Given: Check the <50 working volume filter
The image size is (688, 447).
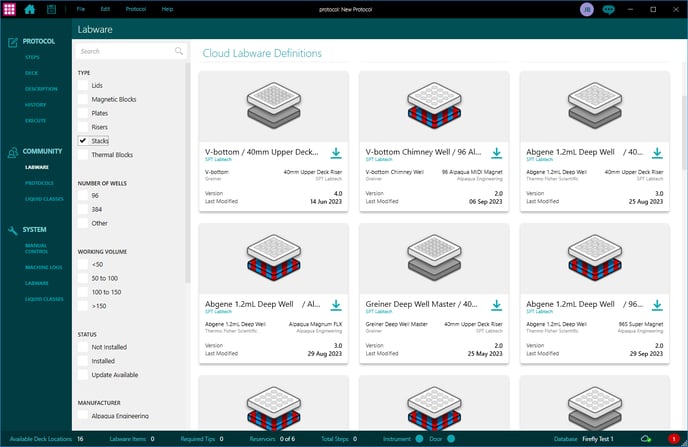Looking at the screenshot, I should coord(82,265).
